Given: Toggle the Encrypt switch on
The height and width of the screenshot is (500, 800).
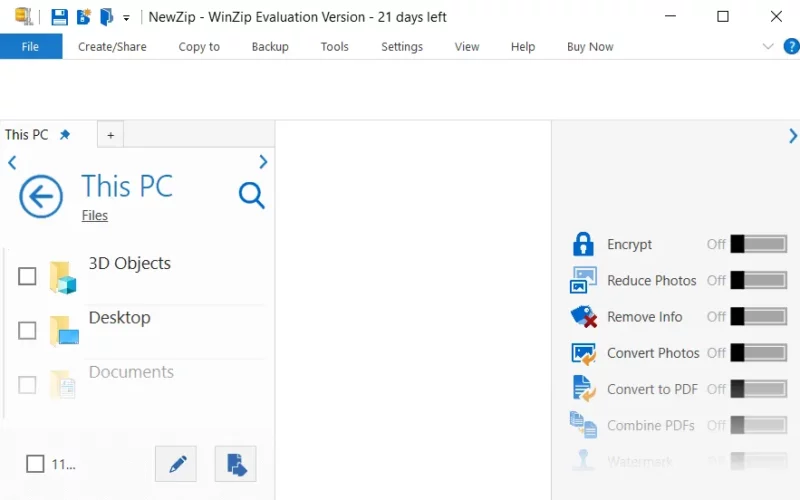Looking at the screenshot, I should pyautogui.click(x=759, y=244).
